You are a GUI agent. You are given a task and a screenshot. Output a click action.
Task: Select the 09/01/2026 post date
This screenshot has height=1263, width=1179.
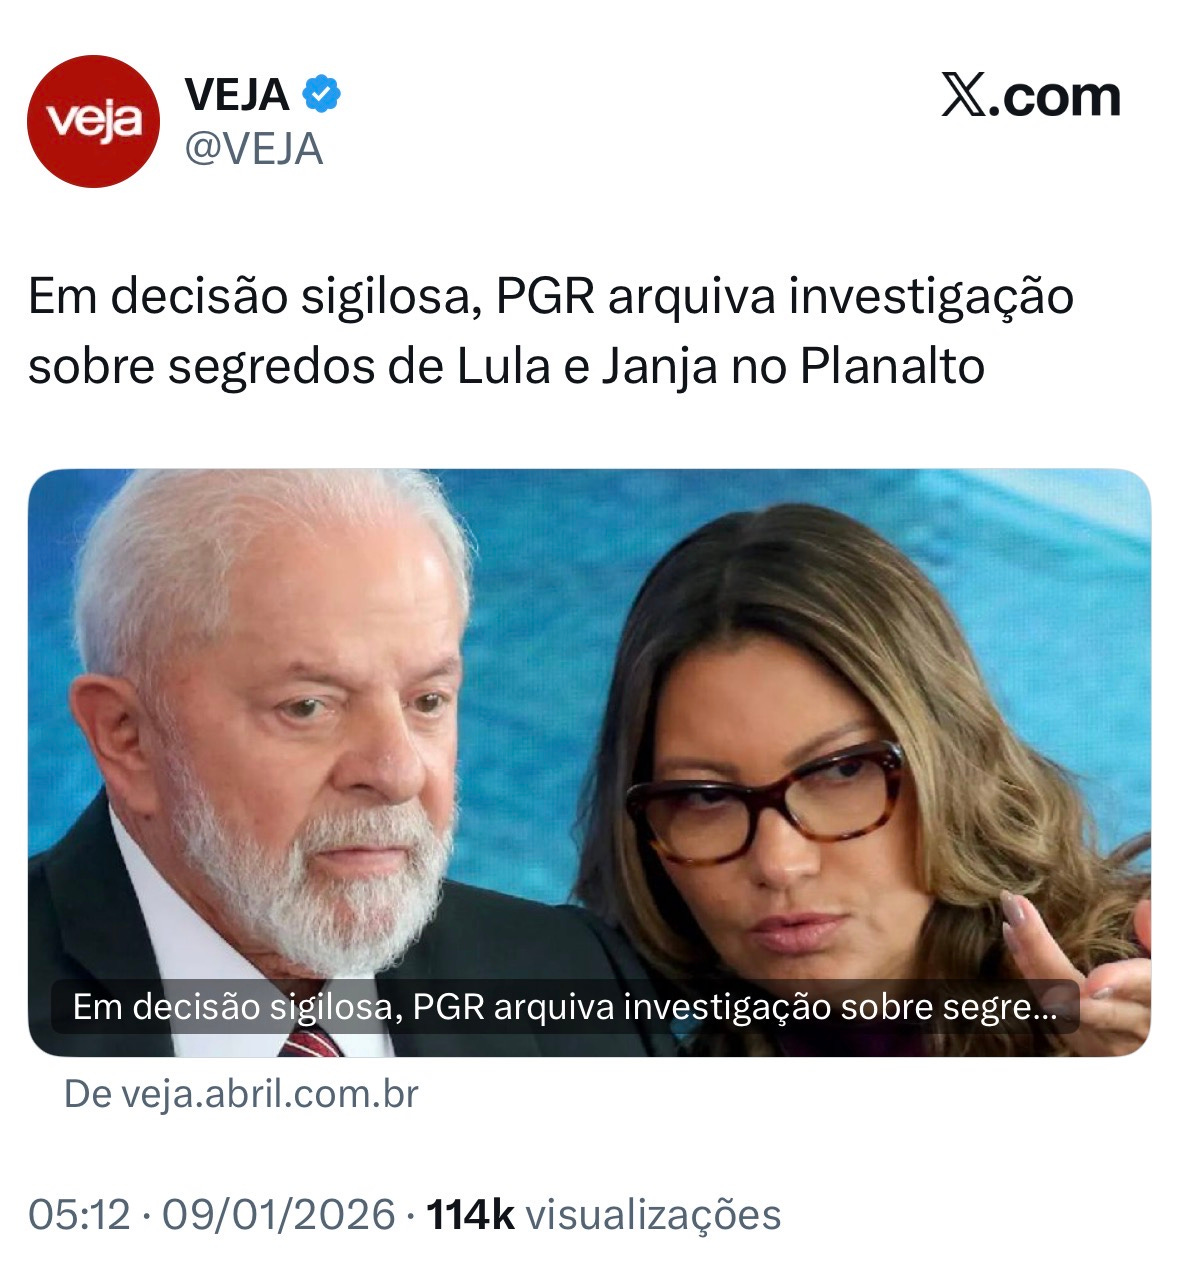[x=279, y=1215]
